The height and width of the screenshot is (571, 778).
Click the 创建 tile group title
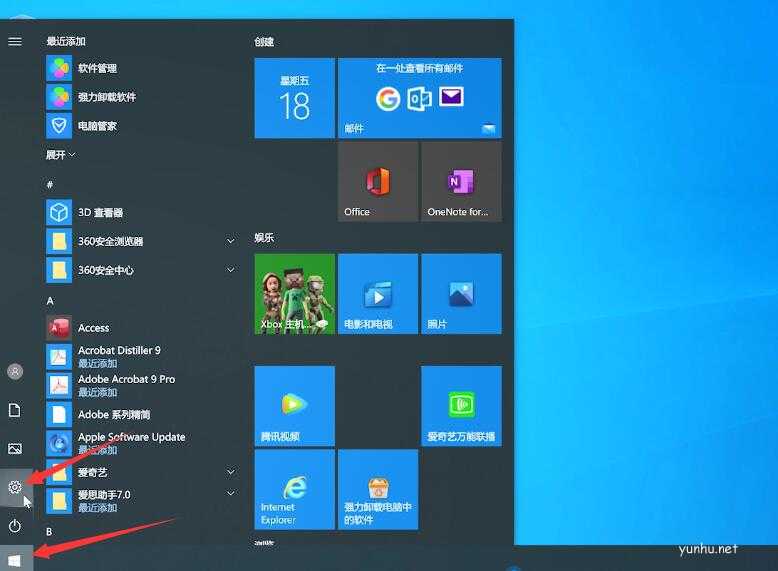pos(264,42)
